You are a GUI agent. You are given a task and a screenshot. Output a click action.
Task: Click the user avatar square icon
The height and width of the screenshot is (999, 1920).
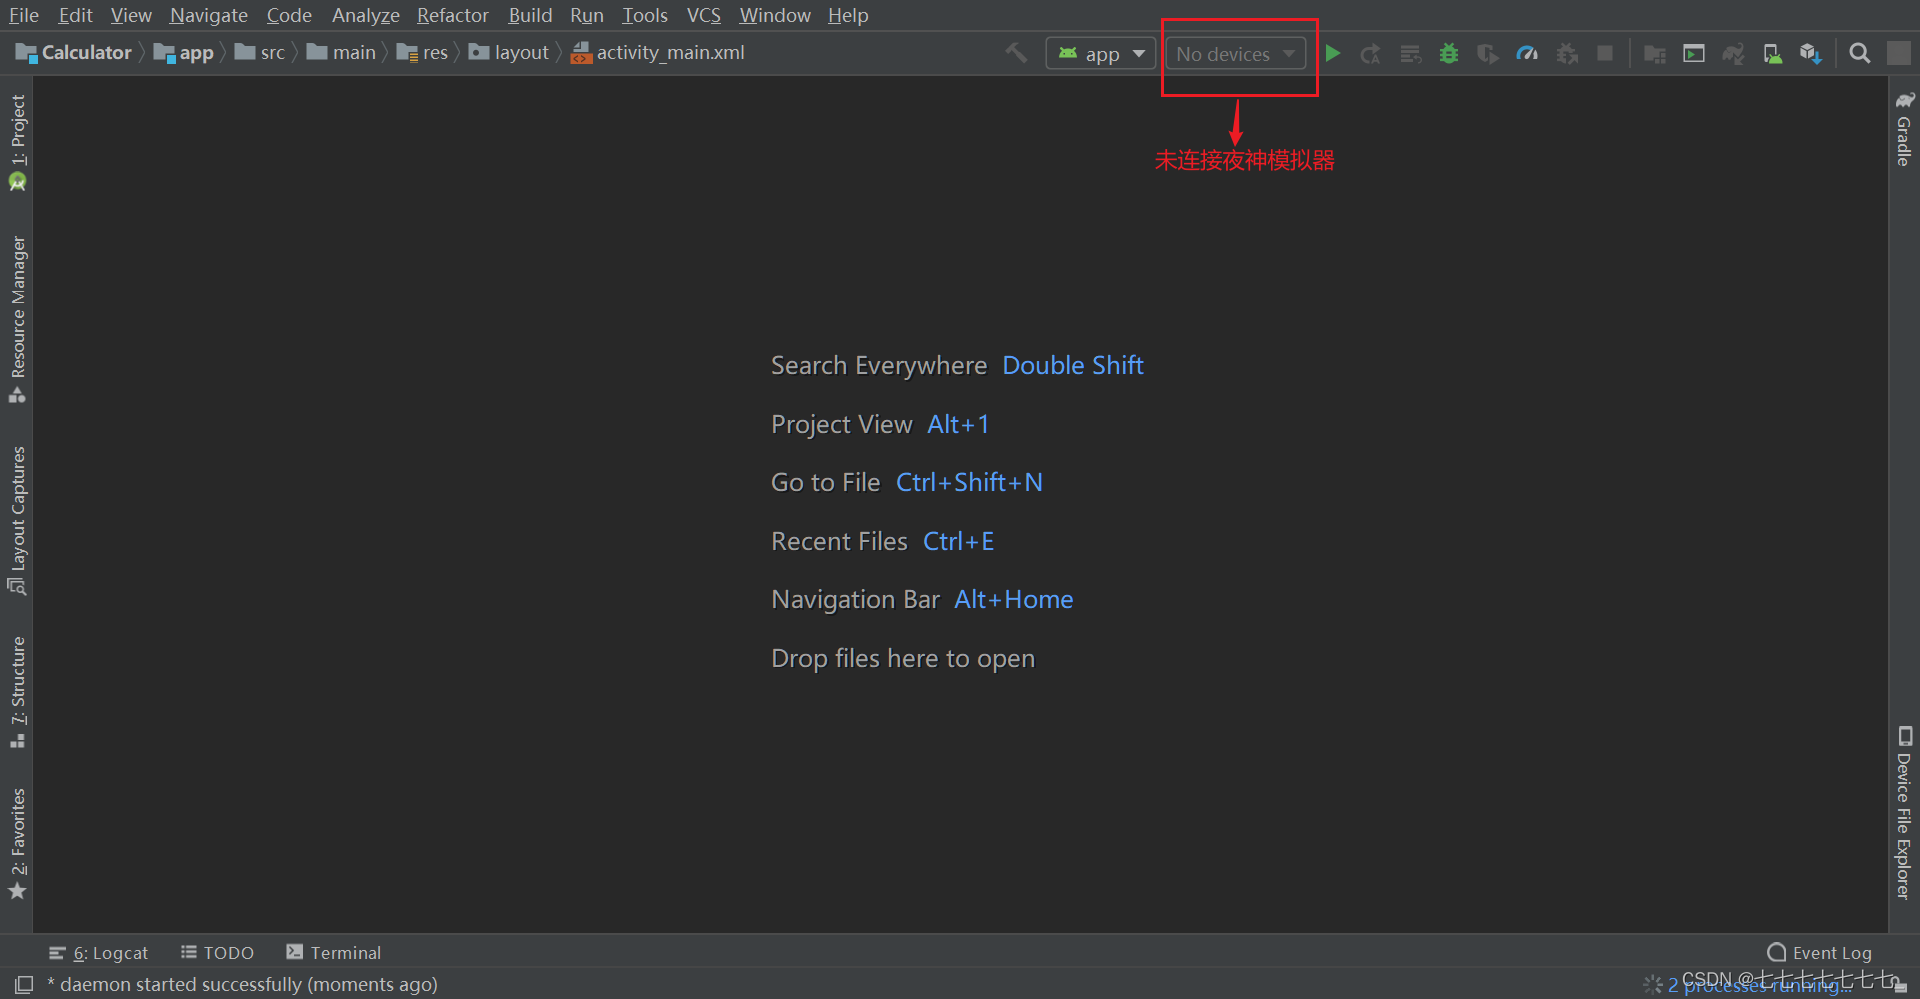coord(1899,53)
